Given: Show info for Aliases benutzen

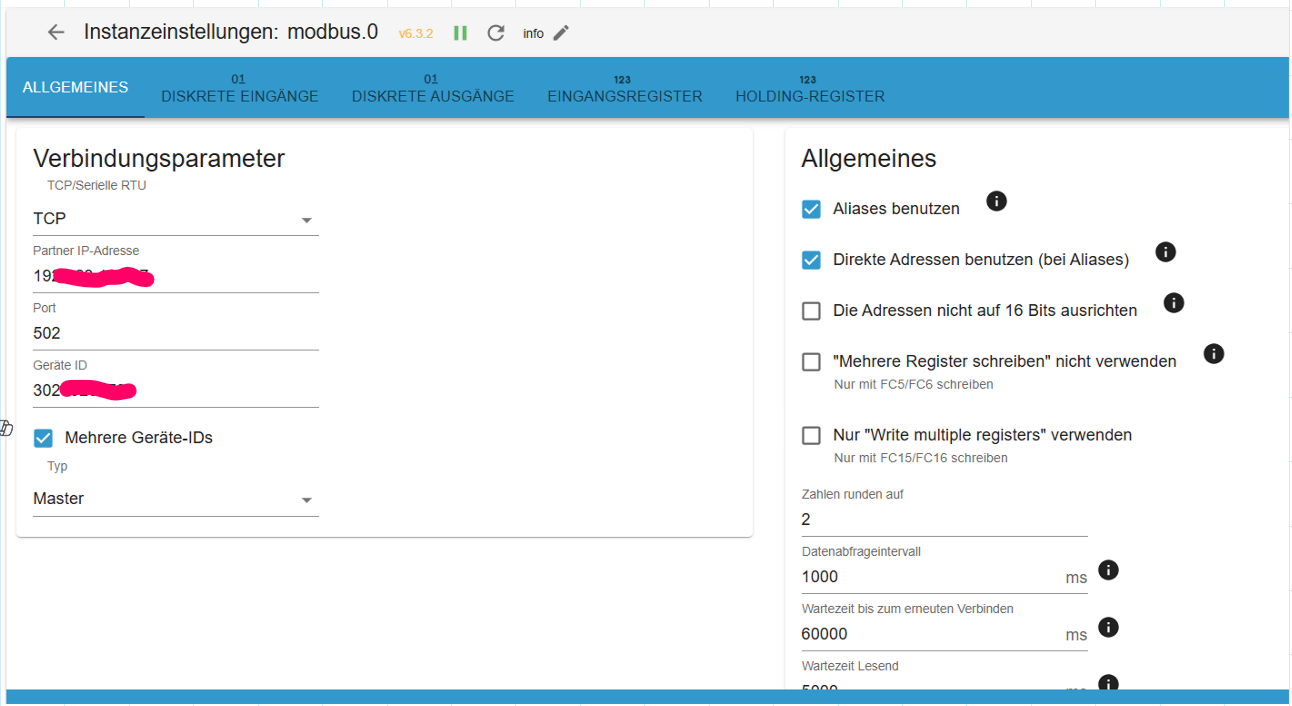Looking at the screenshot, I should click(x=996, y=201).
